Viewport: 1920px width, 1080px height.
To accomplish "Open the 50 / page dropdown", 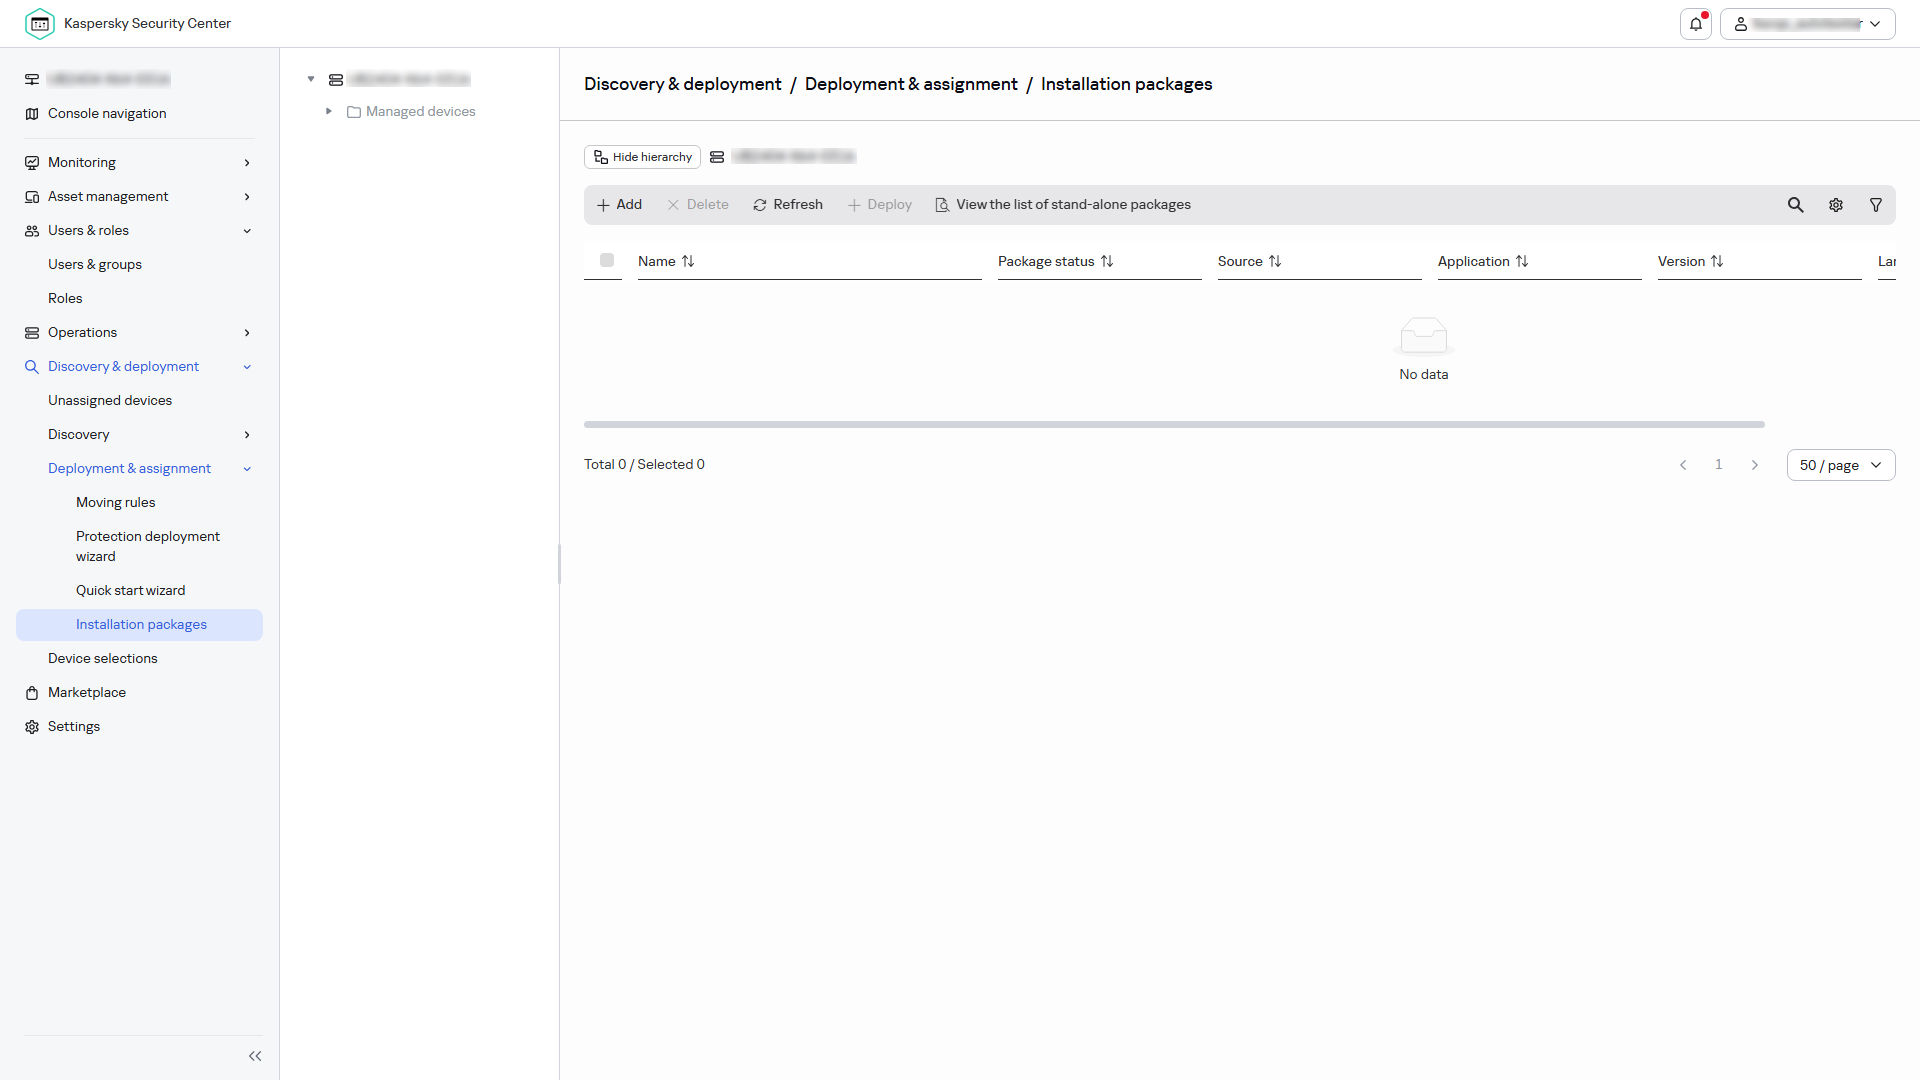I will pos(1841,465).
